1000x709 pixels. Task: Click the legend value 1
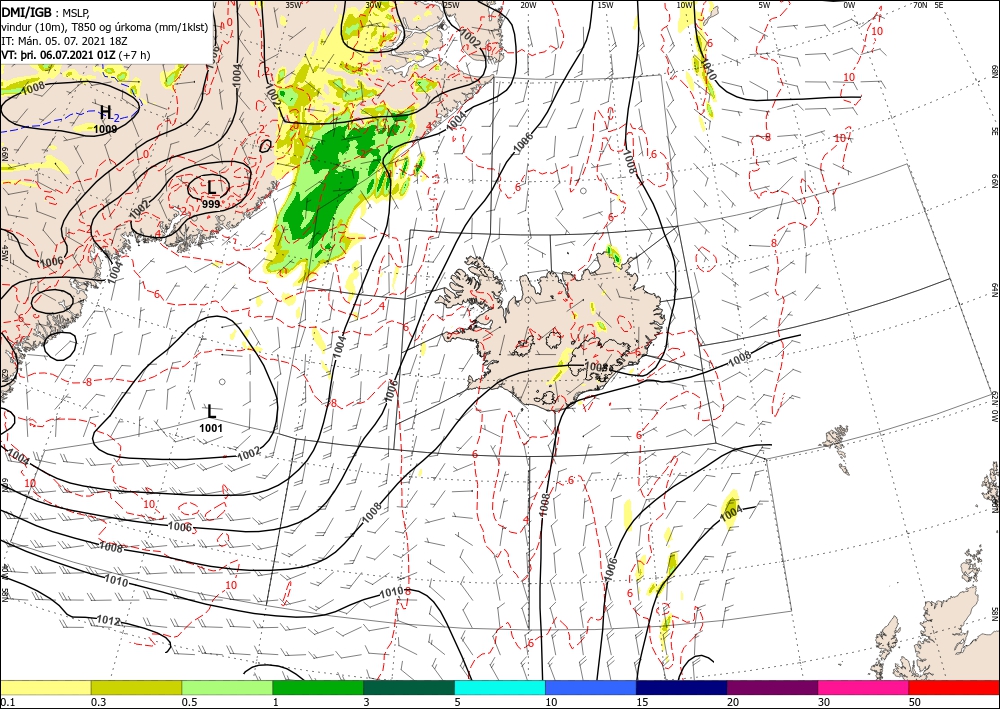point(276,702)
